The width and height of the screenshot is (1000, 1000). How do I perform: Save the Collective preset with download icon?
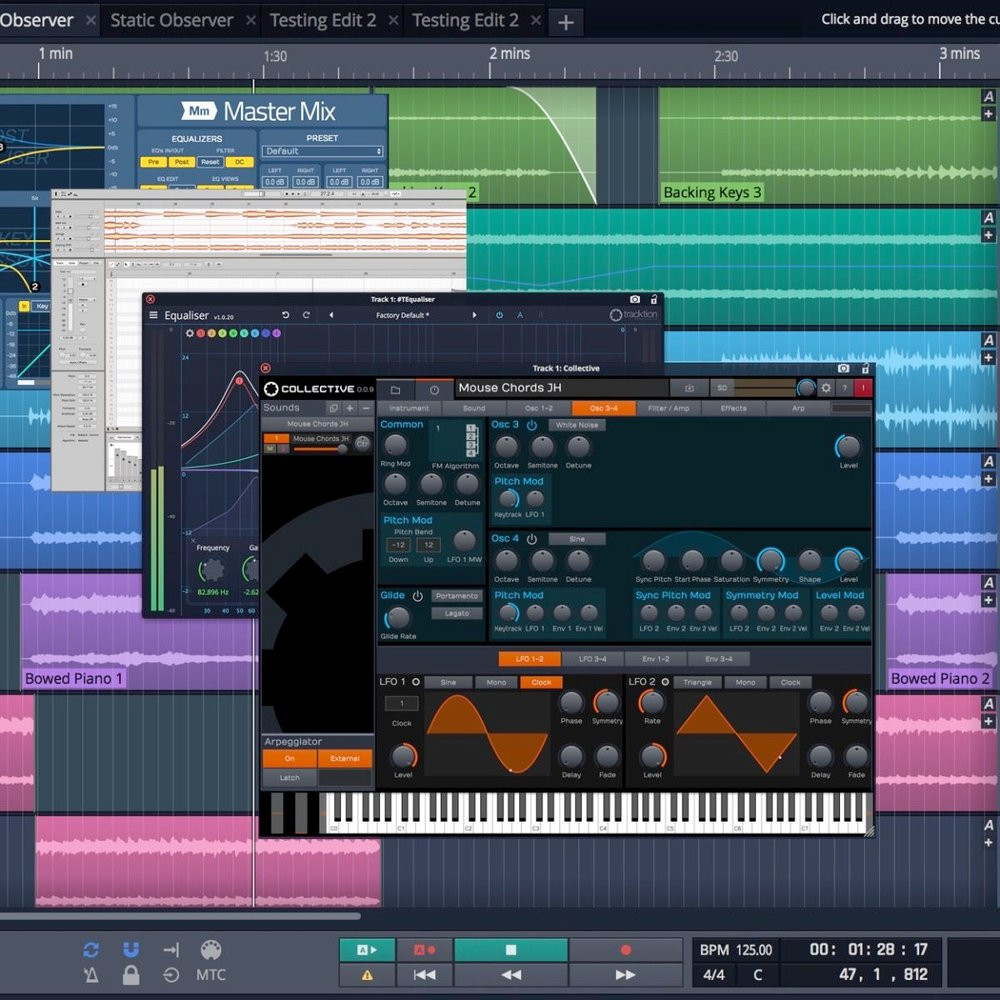coord(689,388)
